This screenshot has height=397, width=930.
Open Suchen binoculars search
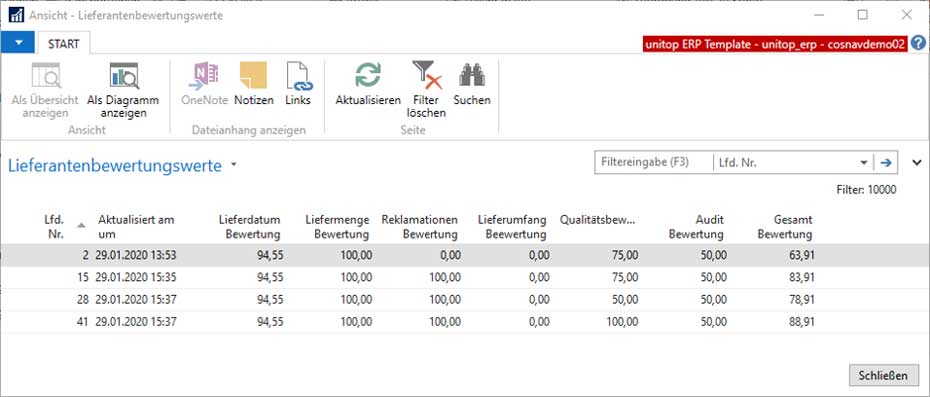pos(472,85)
